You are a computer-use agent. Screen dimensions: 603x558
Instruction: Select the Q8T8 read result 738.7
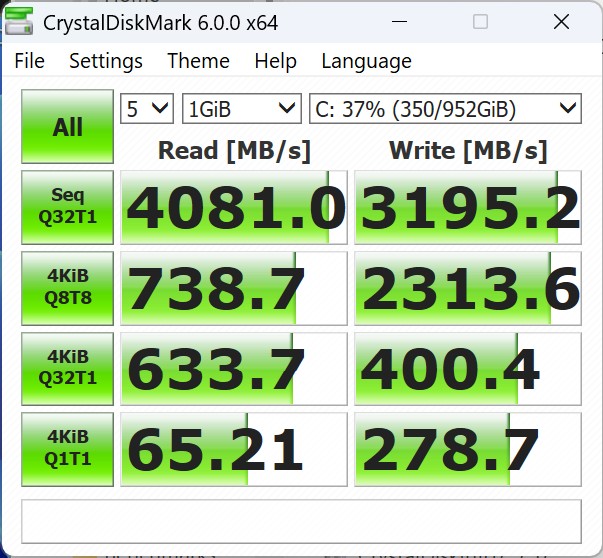(x=234, y=288)
